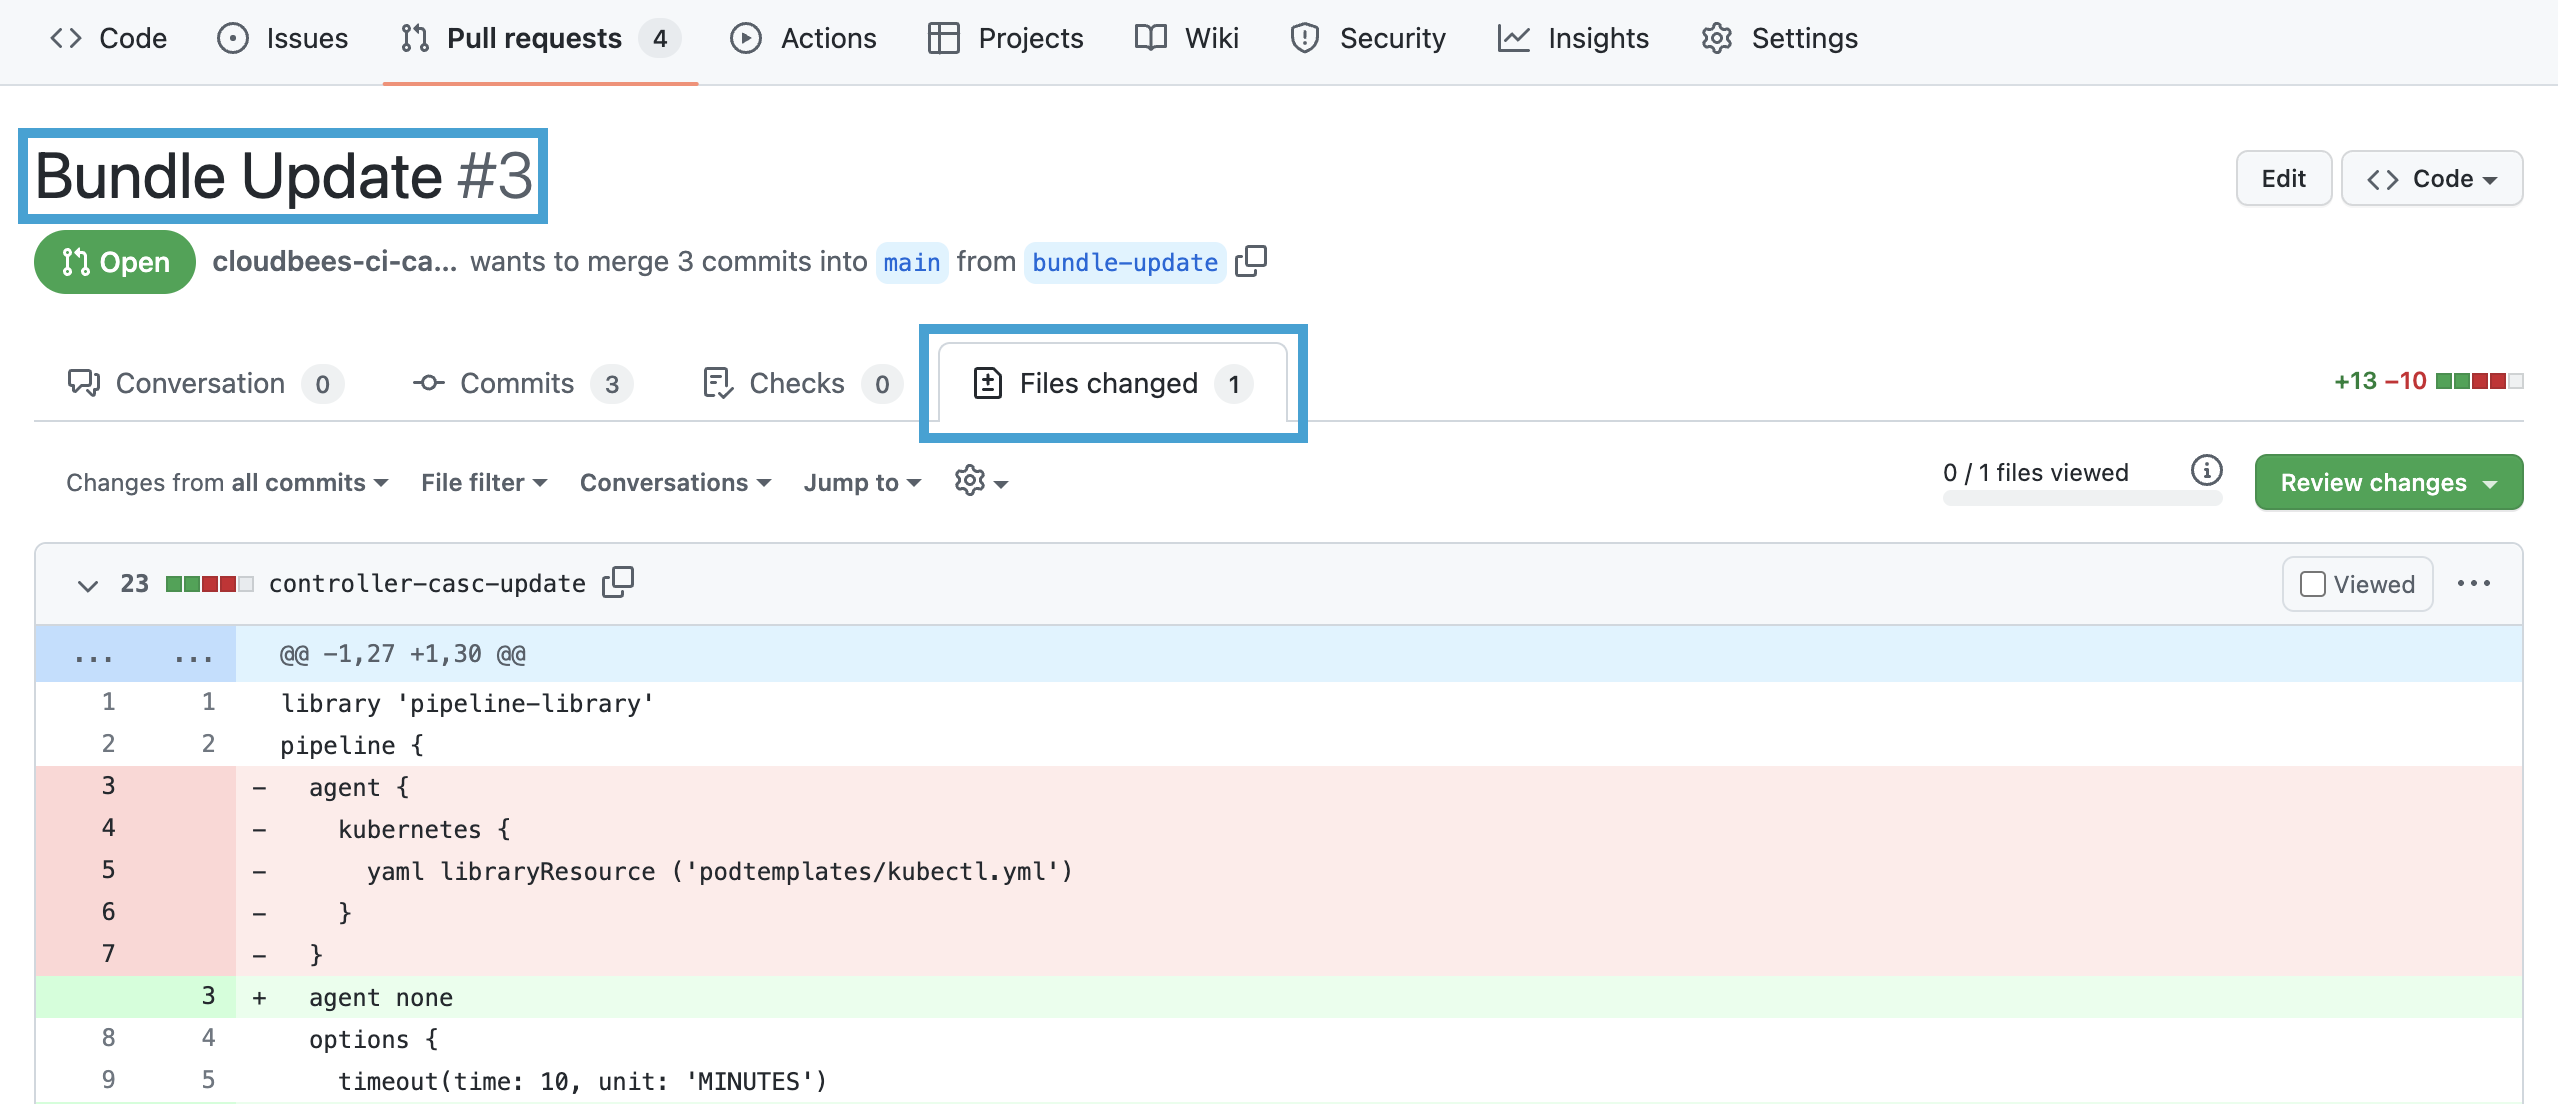
Task: Expand Changes from all commits dropdown
Action: pyautogui.click(x=226, y=482)
